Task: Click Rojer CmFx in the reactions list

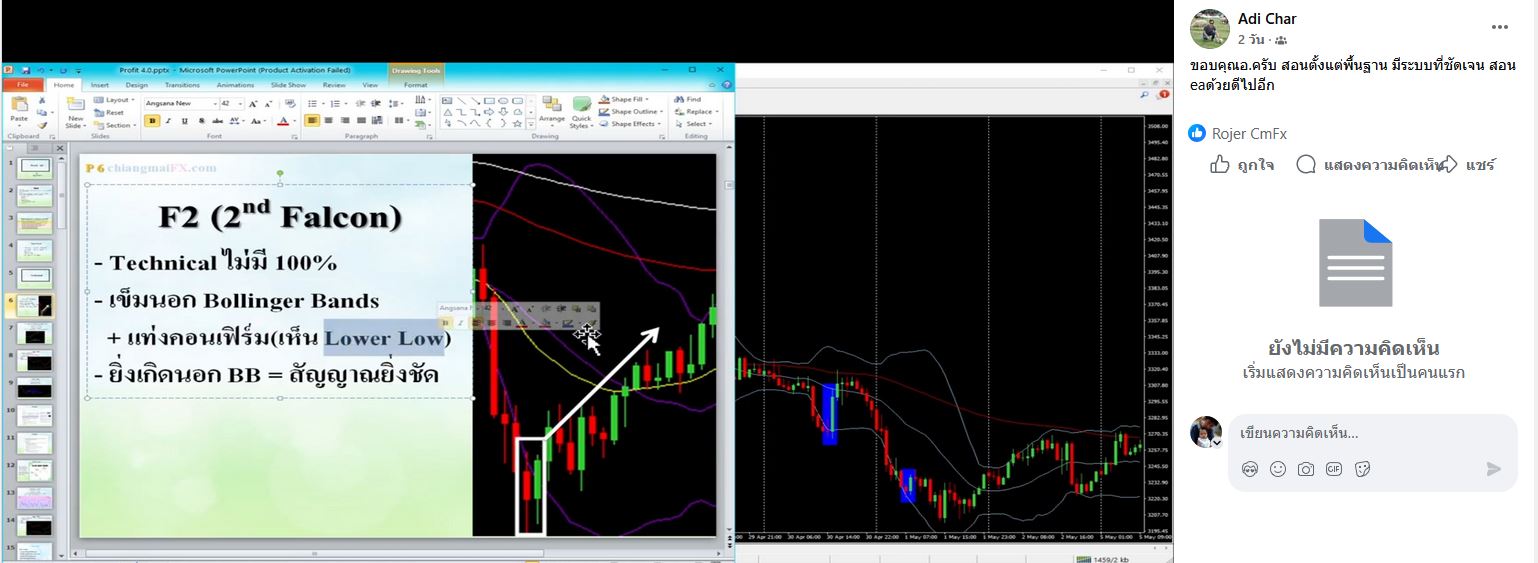Action: tap(1249, 133)
